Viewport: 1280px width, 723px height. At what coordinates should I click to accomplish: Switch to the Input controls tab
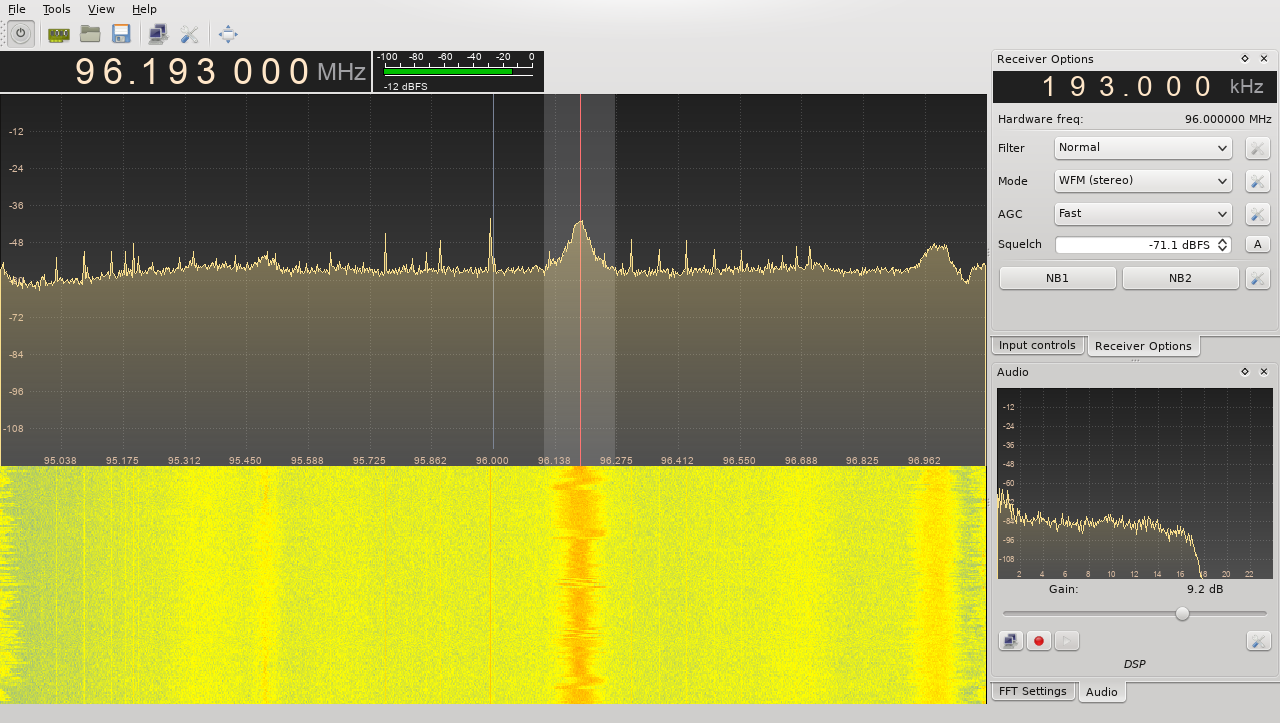pos(1038,345)
